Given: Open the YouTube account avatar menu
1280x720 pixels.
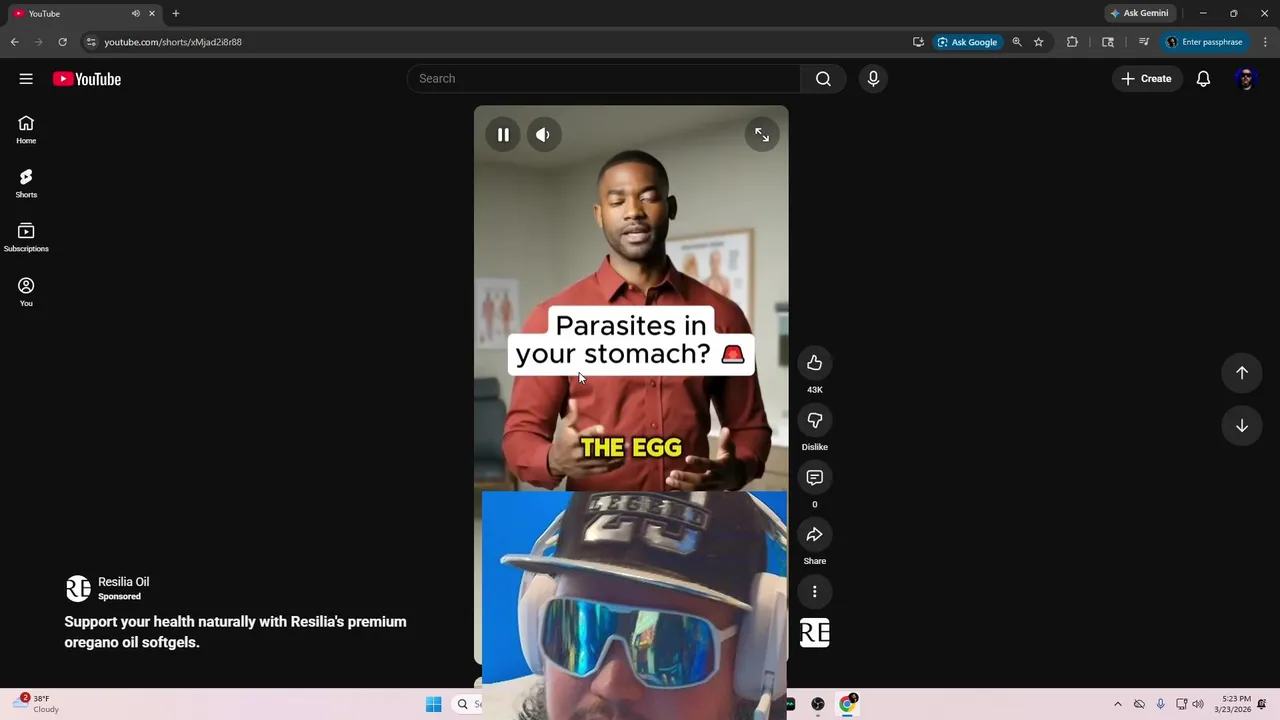Looking at the screenshot, I should (x=1246, y=79).
